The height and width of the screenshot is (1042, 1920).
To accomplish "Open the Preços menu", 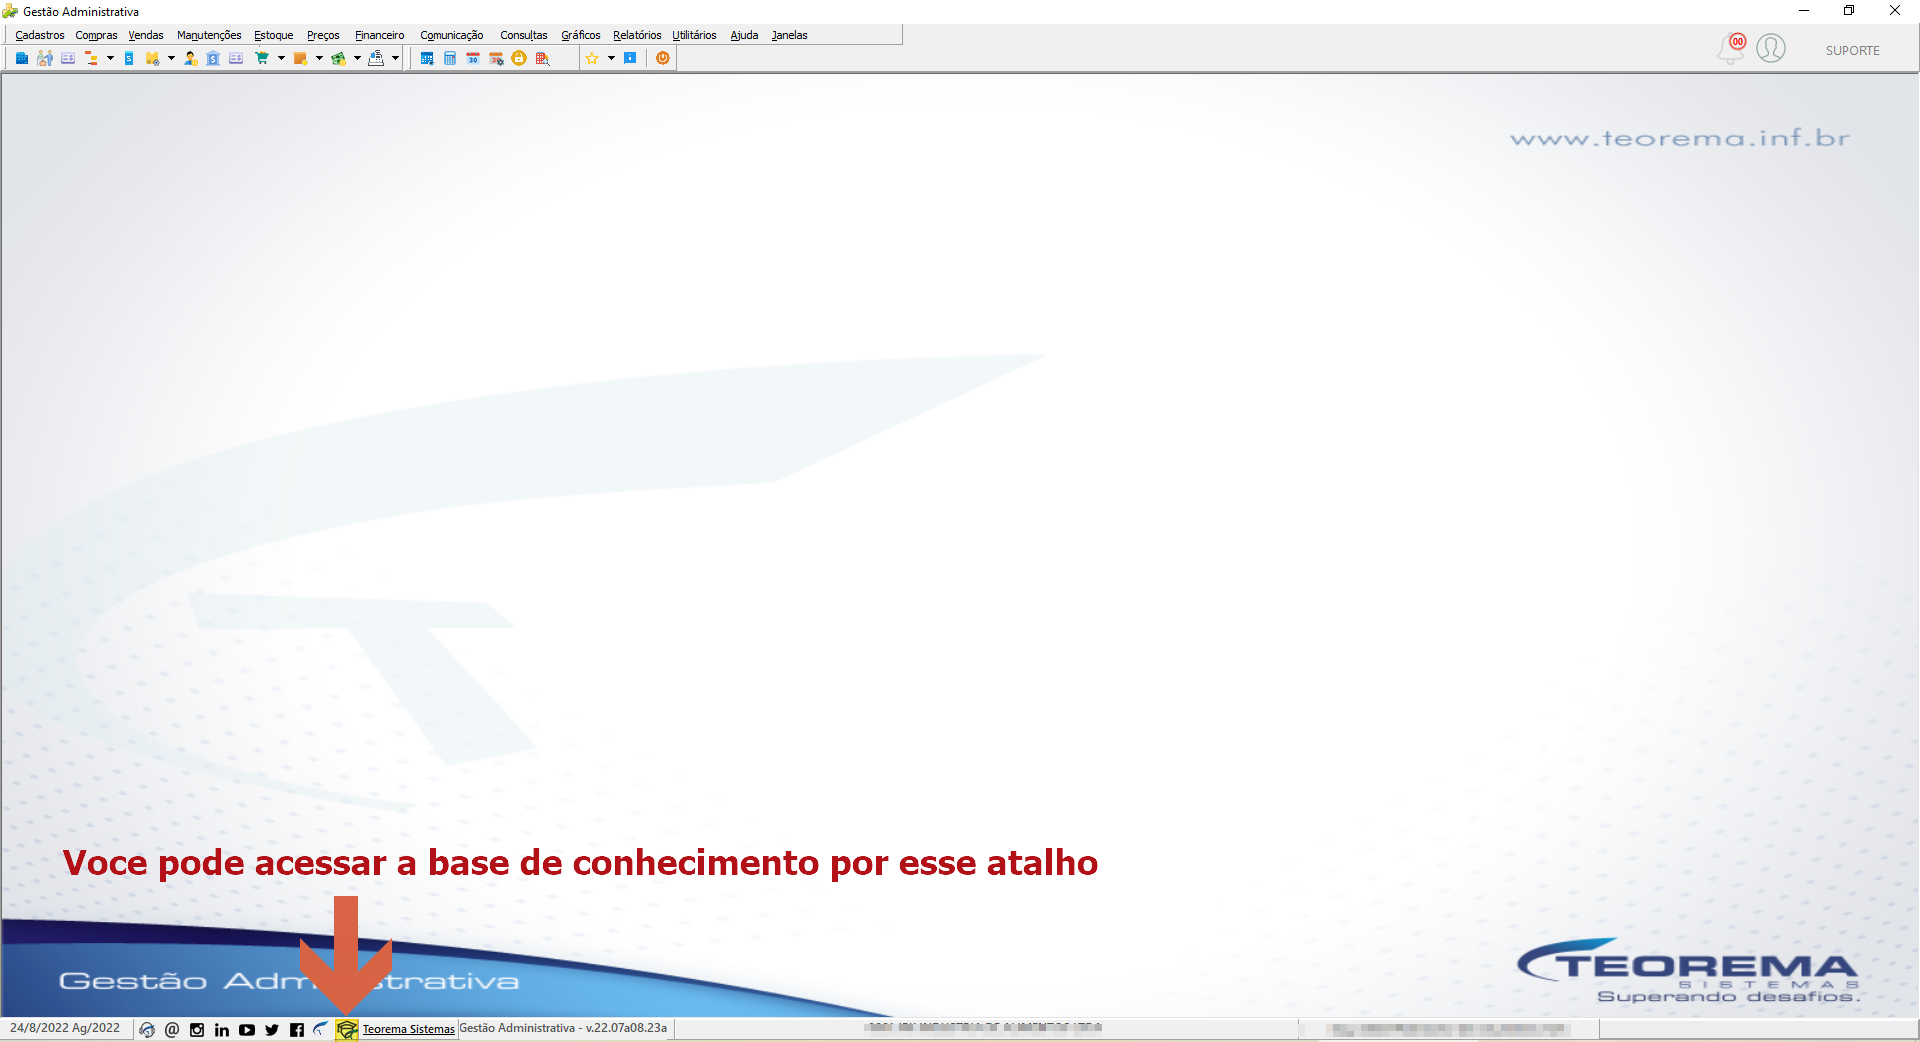I will coord(323,35).
